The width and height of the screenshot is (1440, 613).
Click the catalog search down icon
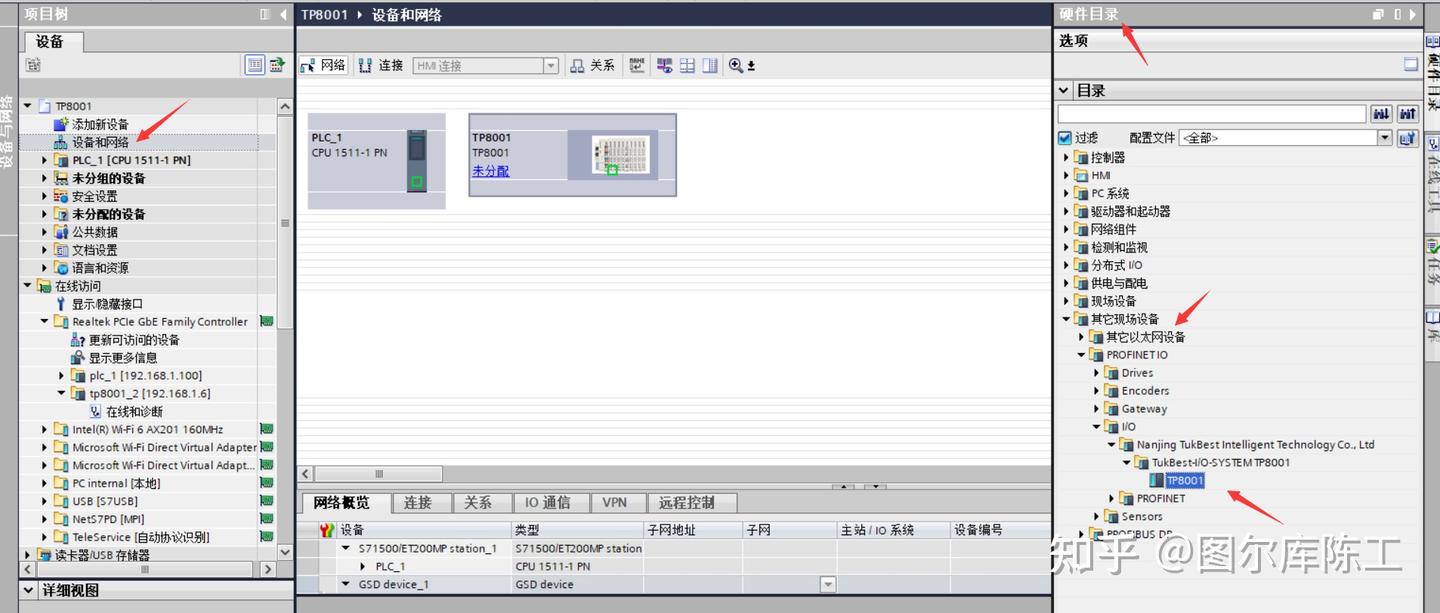coord(1382,114)
